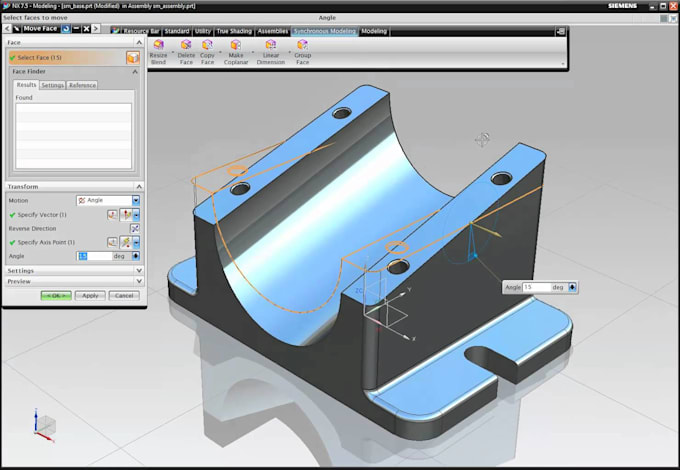The width and height of the screenshot is (680, 470).
Task: Open the Motion type dropdown
Action: click(136, 200)
